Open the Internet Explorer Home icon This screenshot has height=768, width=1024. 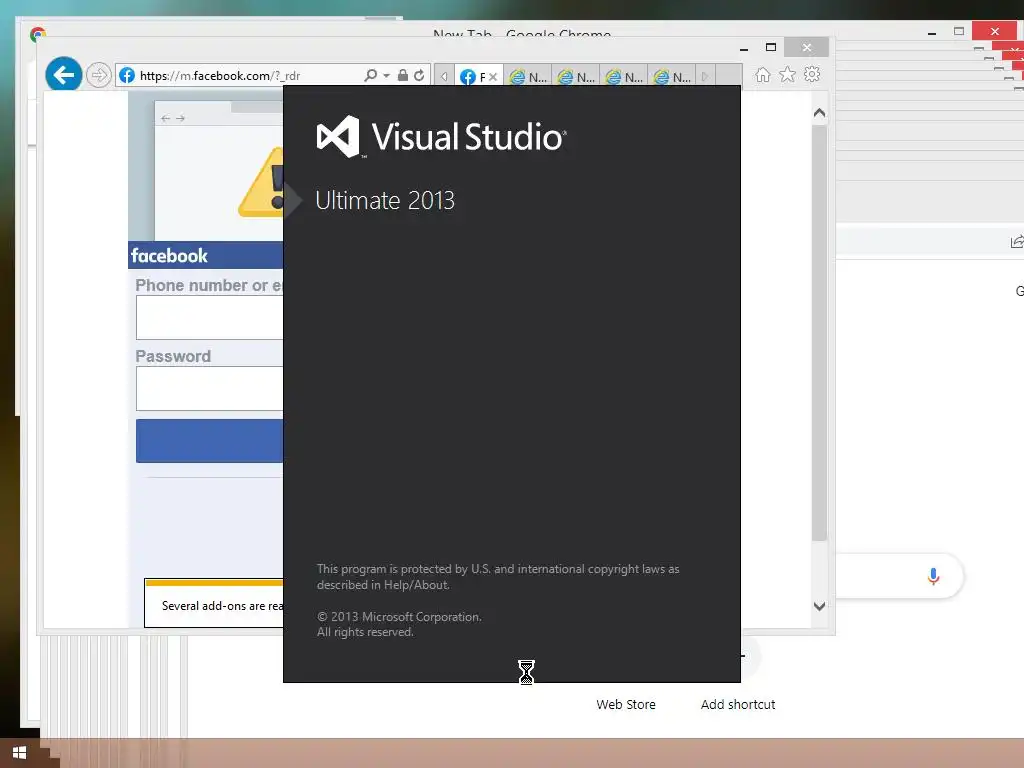tap(762, 74)
